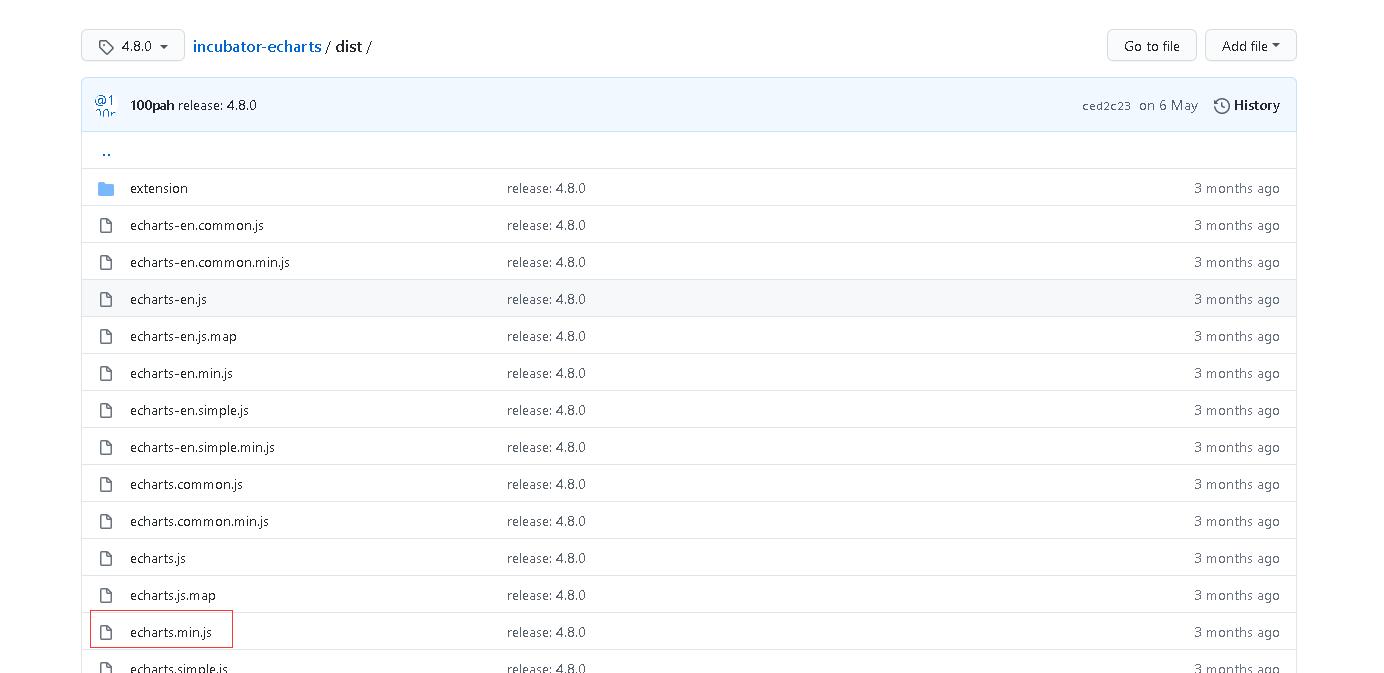Open echarts-en.simple.min.js file
The image size is (1384, 673).
click(202, 447)
